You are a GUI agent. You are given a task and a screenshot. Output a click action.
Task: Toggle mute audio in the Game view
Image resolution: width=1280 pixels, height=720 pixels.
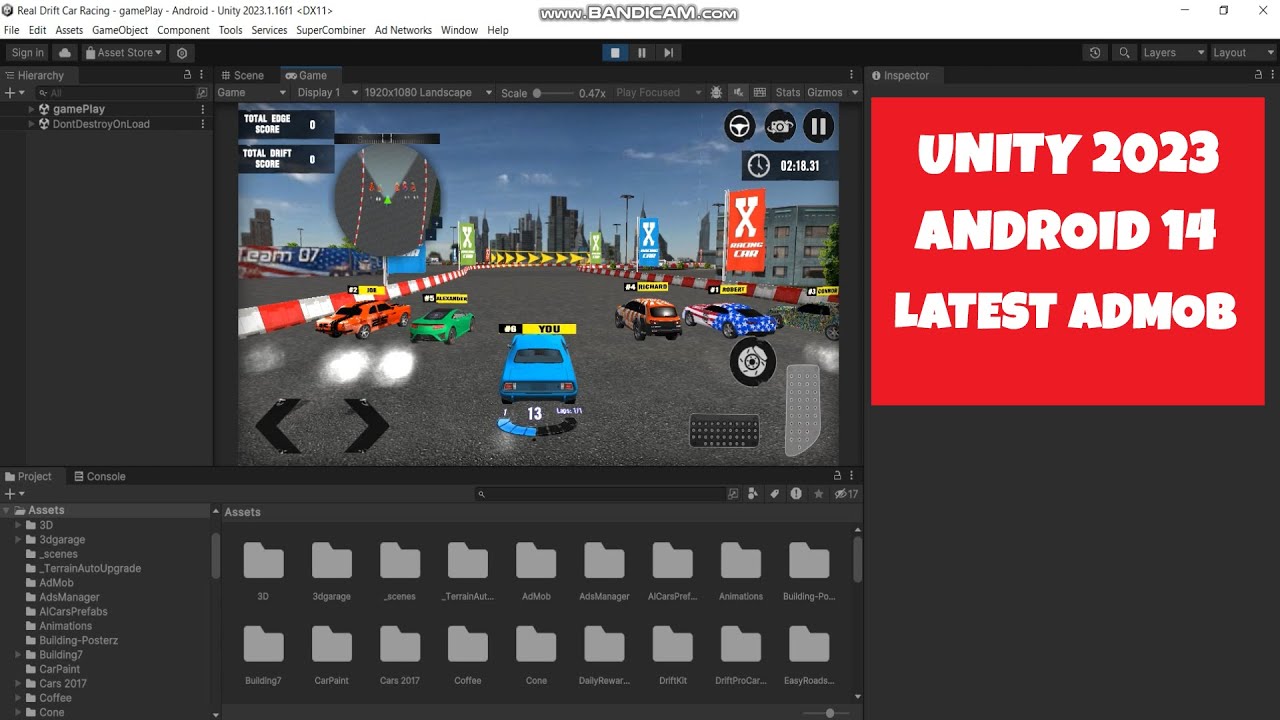[738, 92]
